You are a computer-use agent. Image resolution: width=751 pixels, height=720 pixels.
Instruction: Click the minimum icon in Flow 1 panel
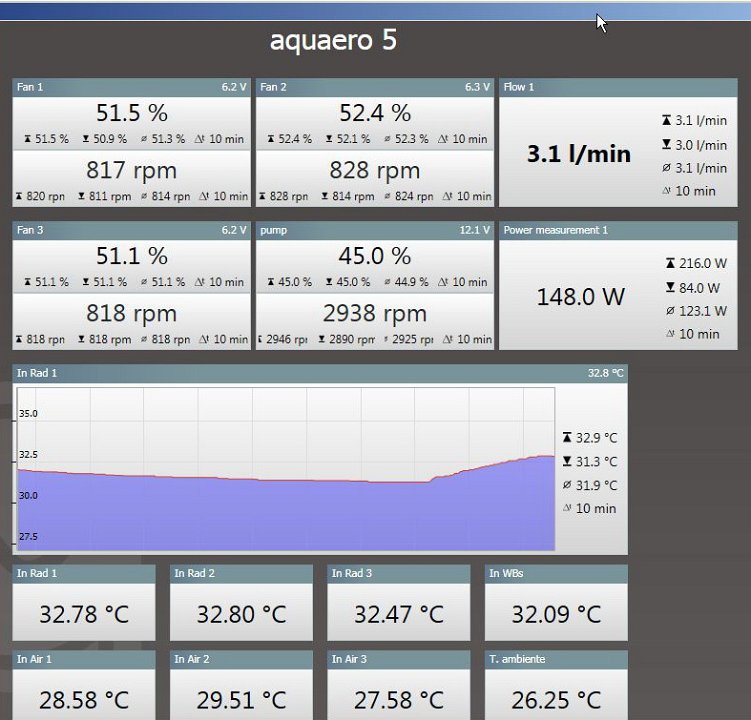pos(666,144)
